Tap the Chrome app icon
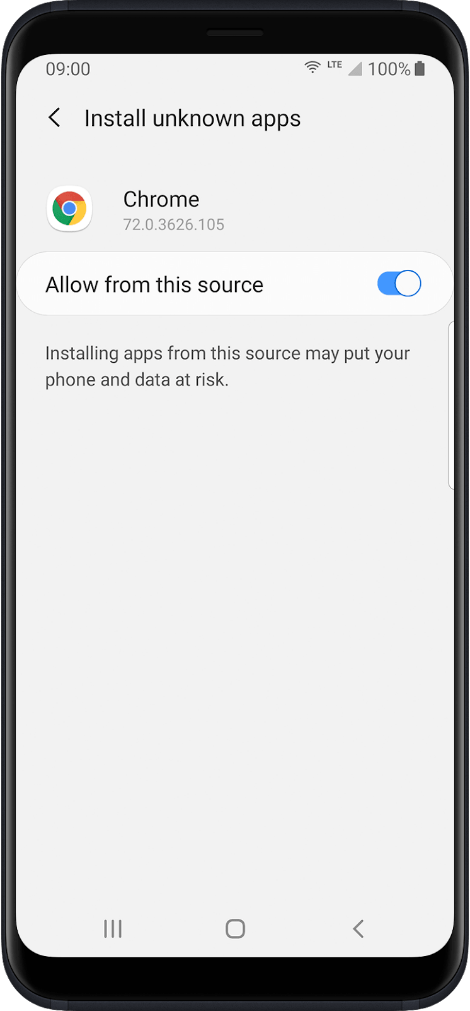The image size is (470, 1011). tap(69, 209)
